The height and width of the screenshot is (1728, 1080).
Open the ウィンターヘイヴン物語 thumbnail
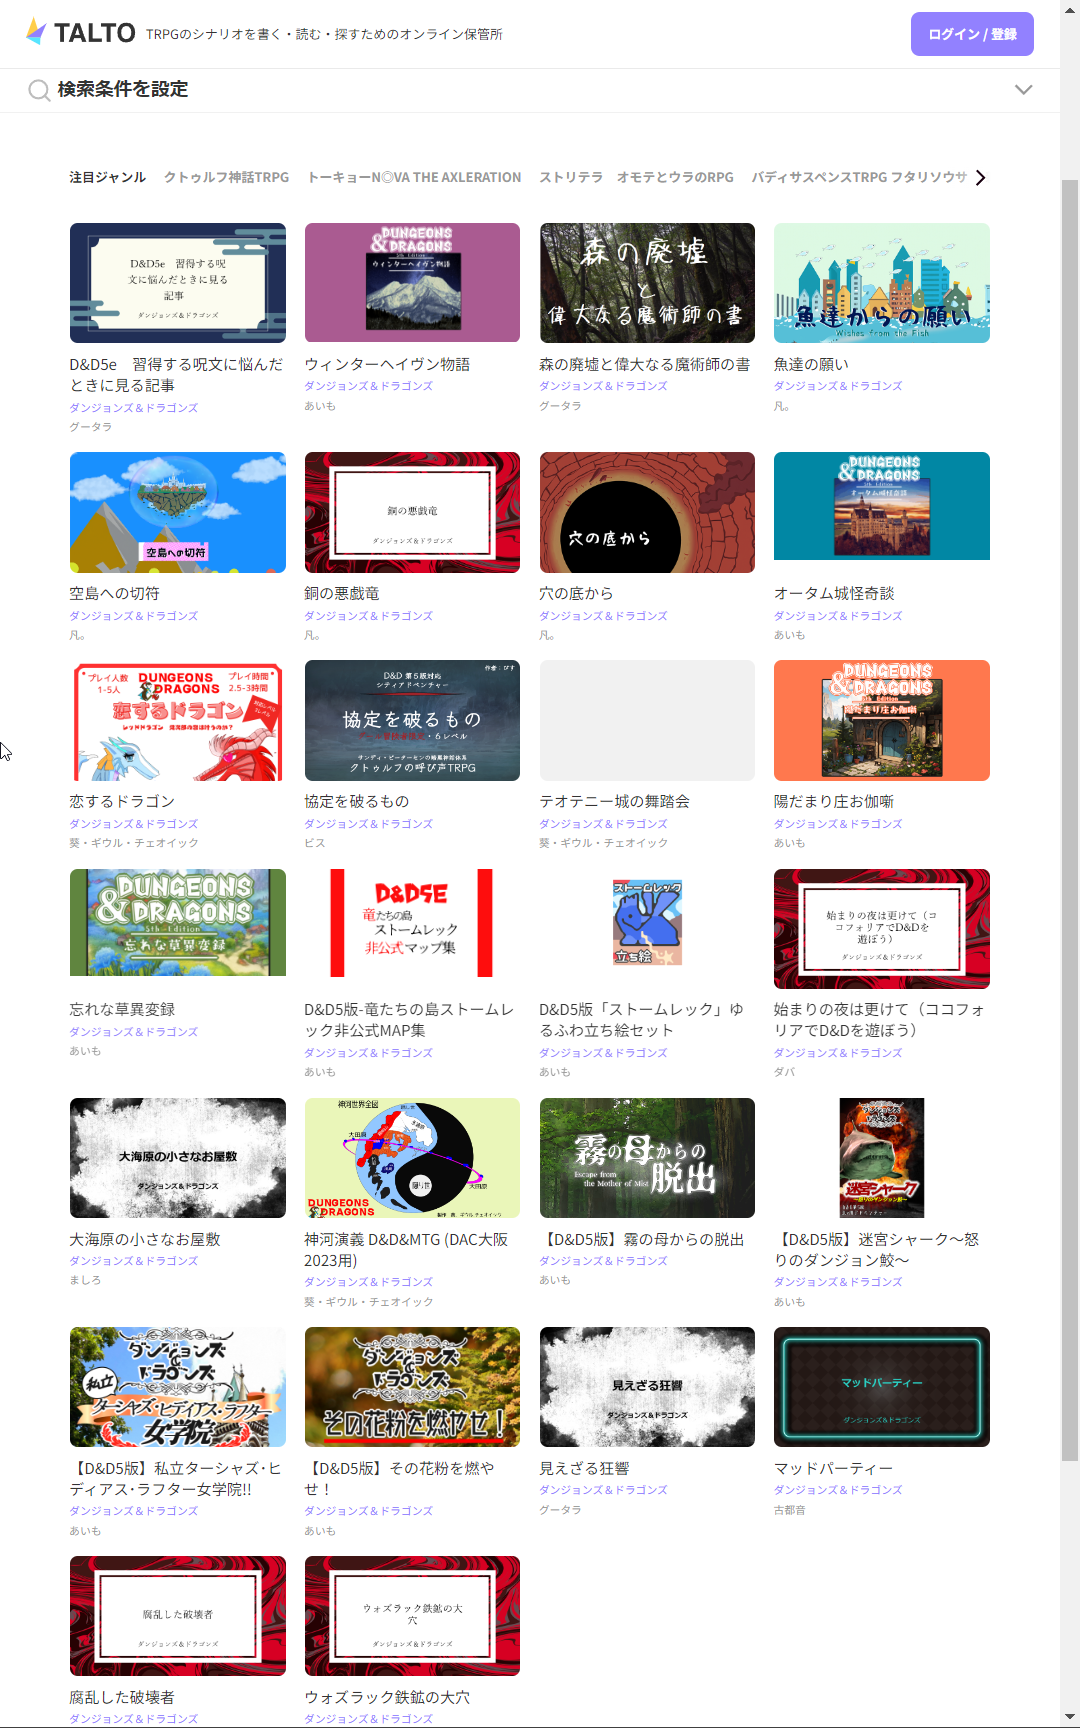click(x=412, y=283)
